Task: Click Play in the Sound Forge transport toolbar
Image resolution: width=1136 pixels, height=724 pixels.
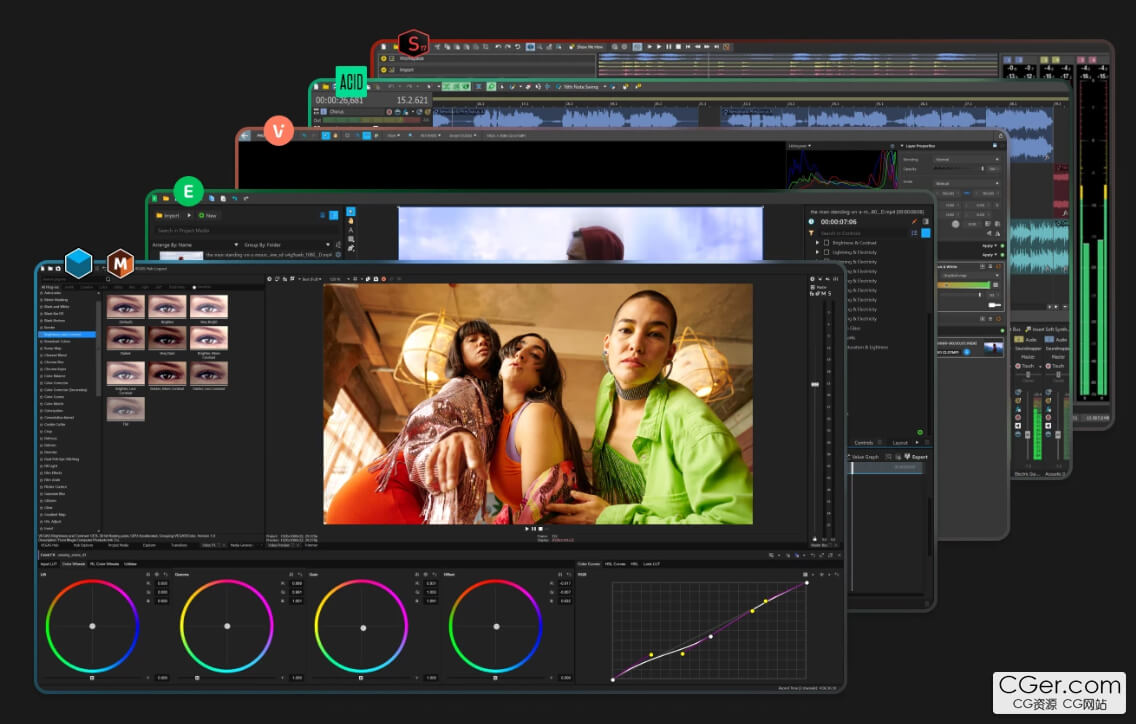Action: (659, 47)
